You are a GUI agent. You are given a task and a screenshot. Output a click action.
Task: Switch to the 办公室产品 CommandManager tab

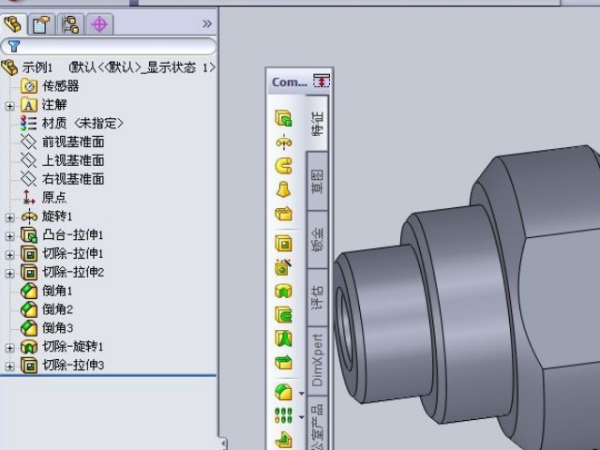(317, 424)
